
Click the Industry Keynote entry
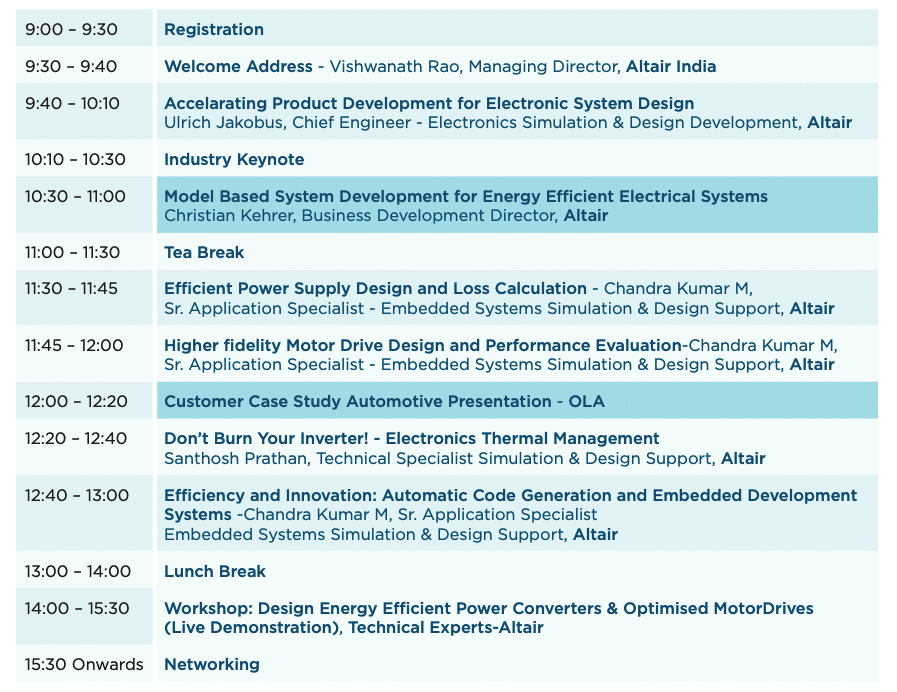(x=234, y=159)
